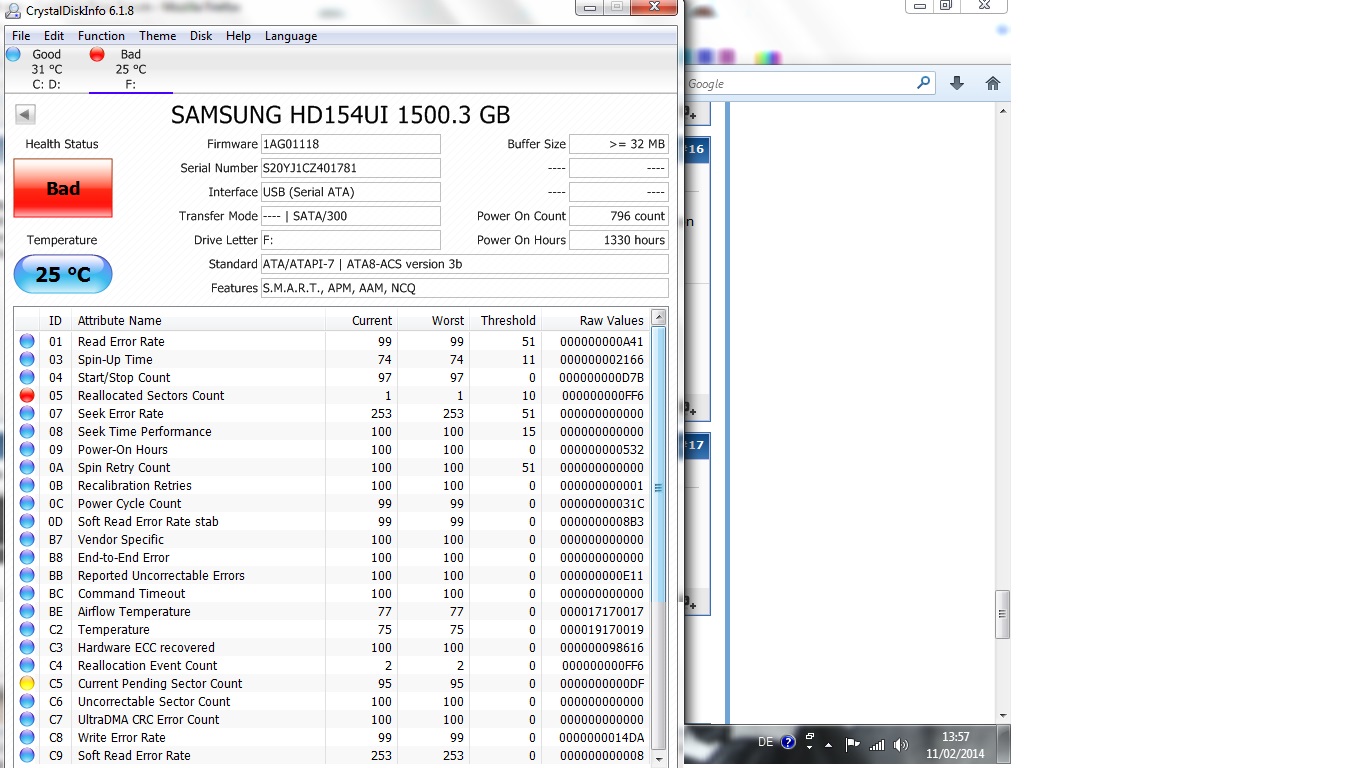This screenshot has width=1366, height=768.
Task: Select the Airflow Temperature row name
Action: tap(134, 612)
